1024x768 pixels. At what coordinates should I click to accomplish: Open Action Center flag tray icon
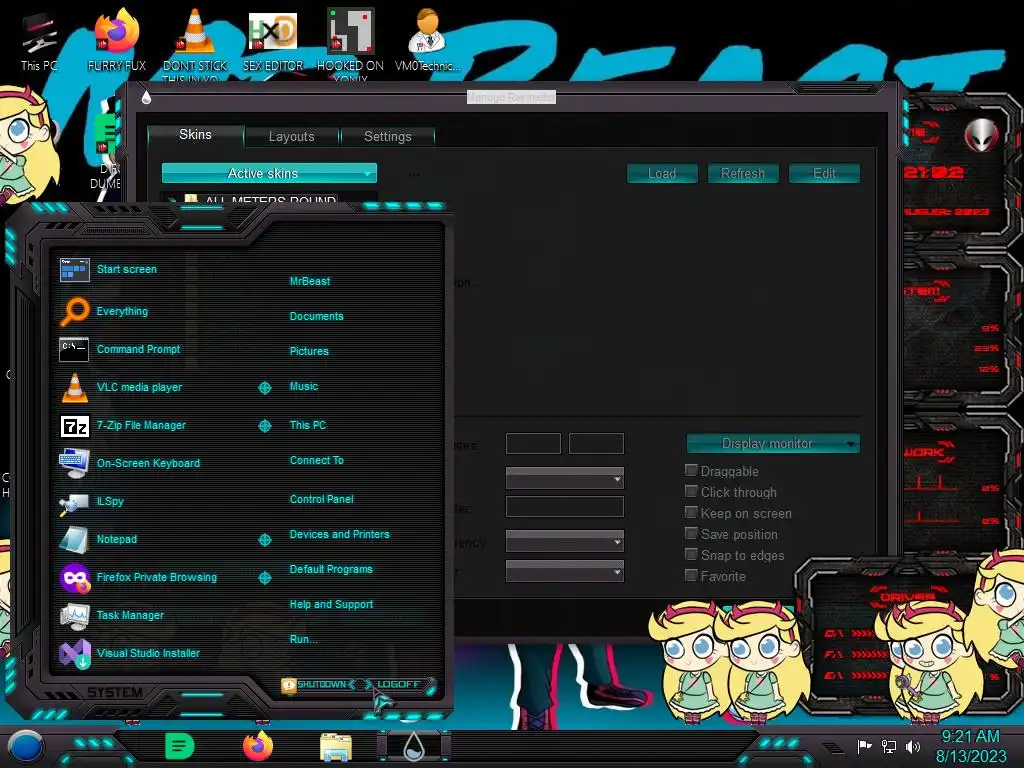[x=865, y=746]
